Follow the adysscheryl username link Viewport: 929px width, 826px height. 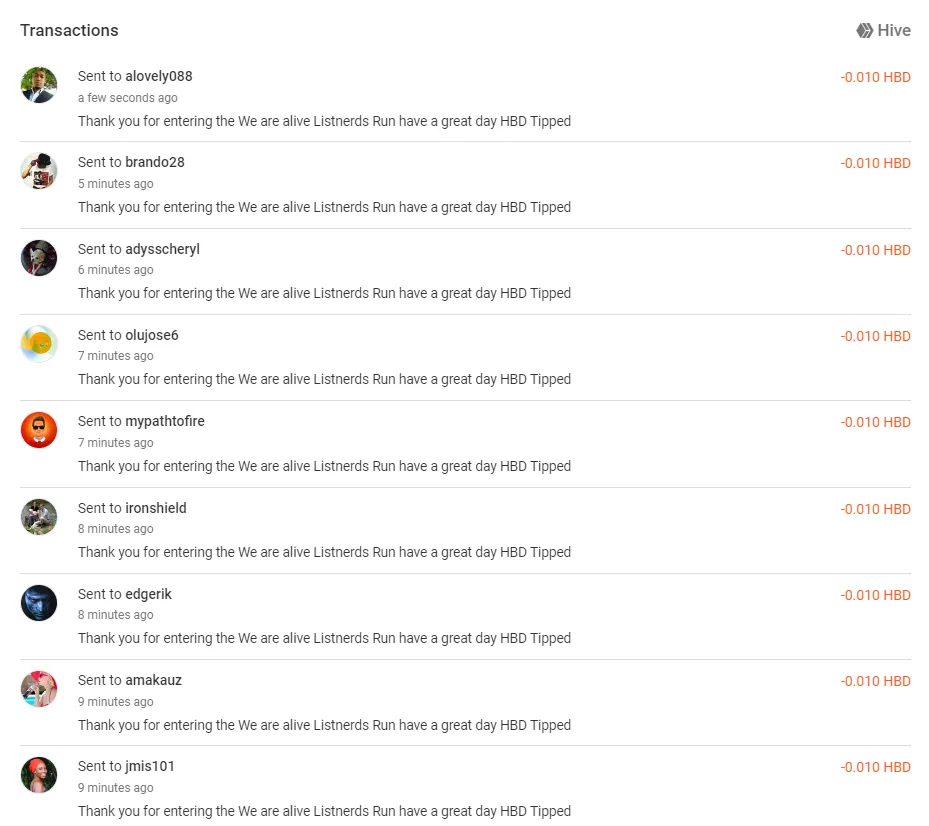coord(162,249)
